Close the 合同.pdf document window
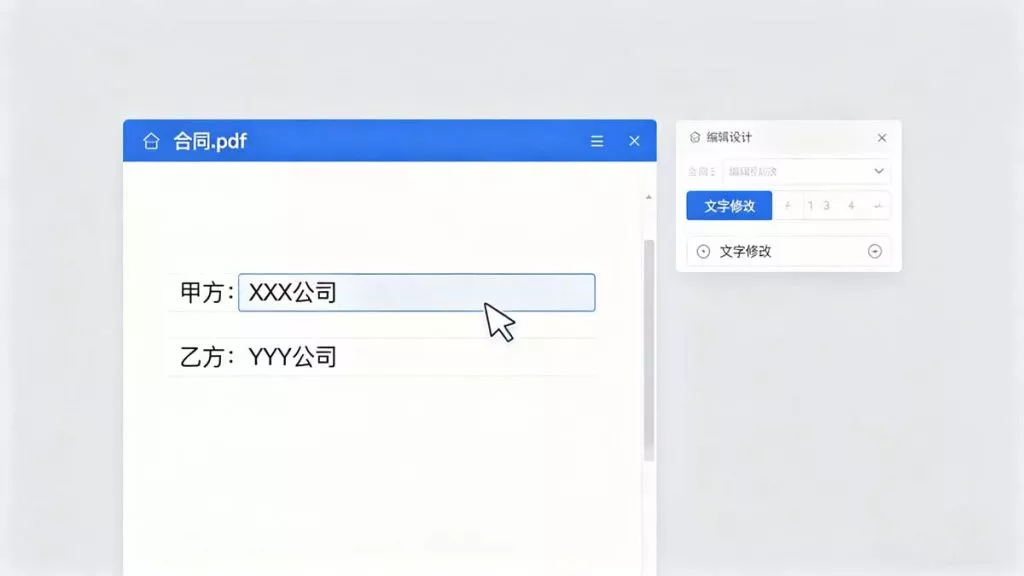 634,141
